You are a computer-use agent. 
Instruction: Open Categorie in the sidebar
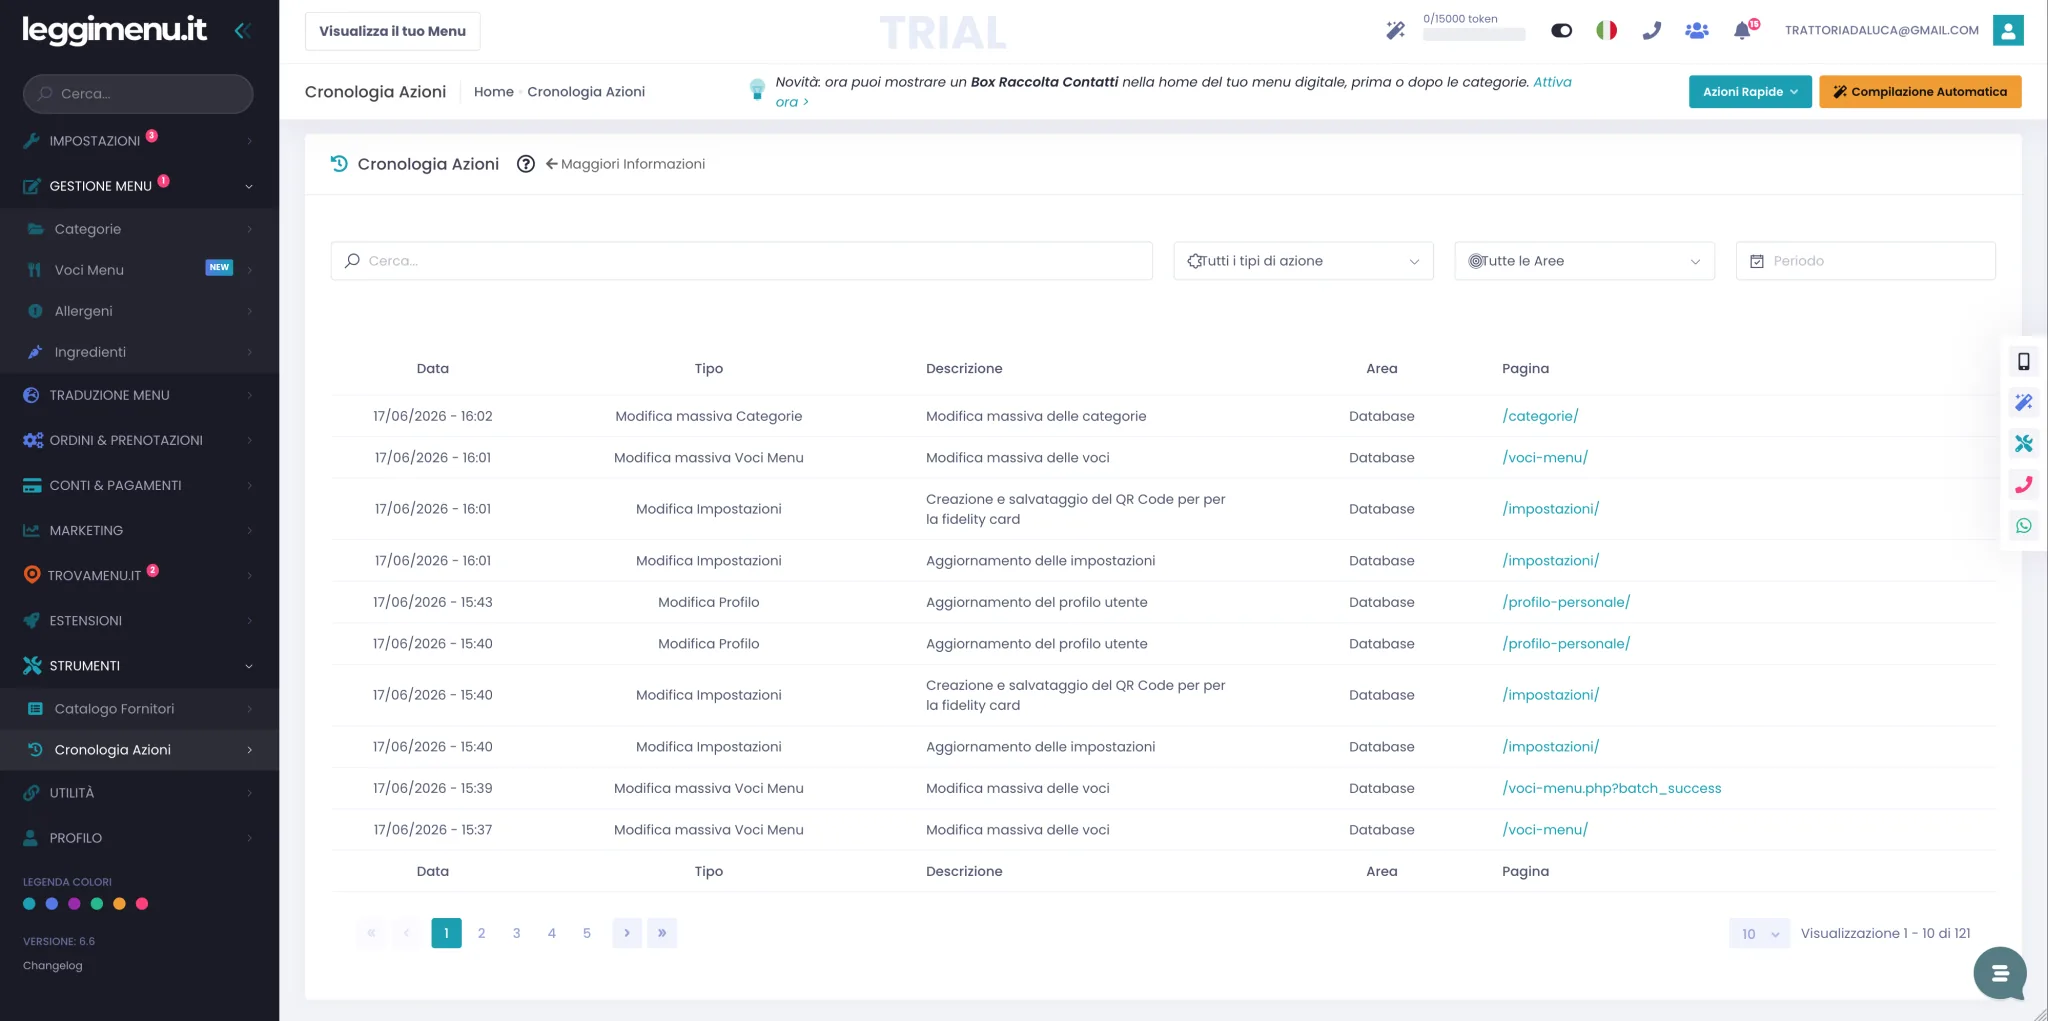point(139,229)
